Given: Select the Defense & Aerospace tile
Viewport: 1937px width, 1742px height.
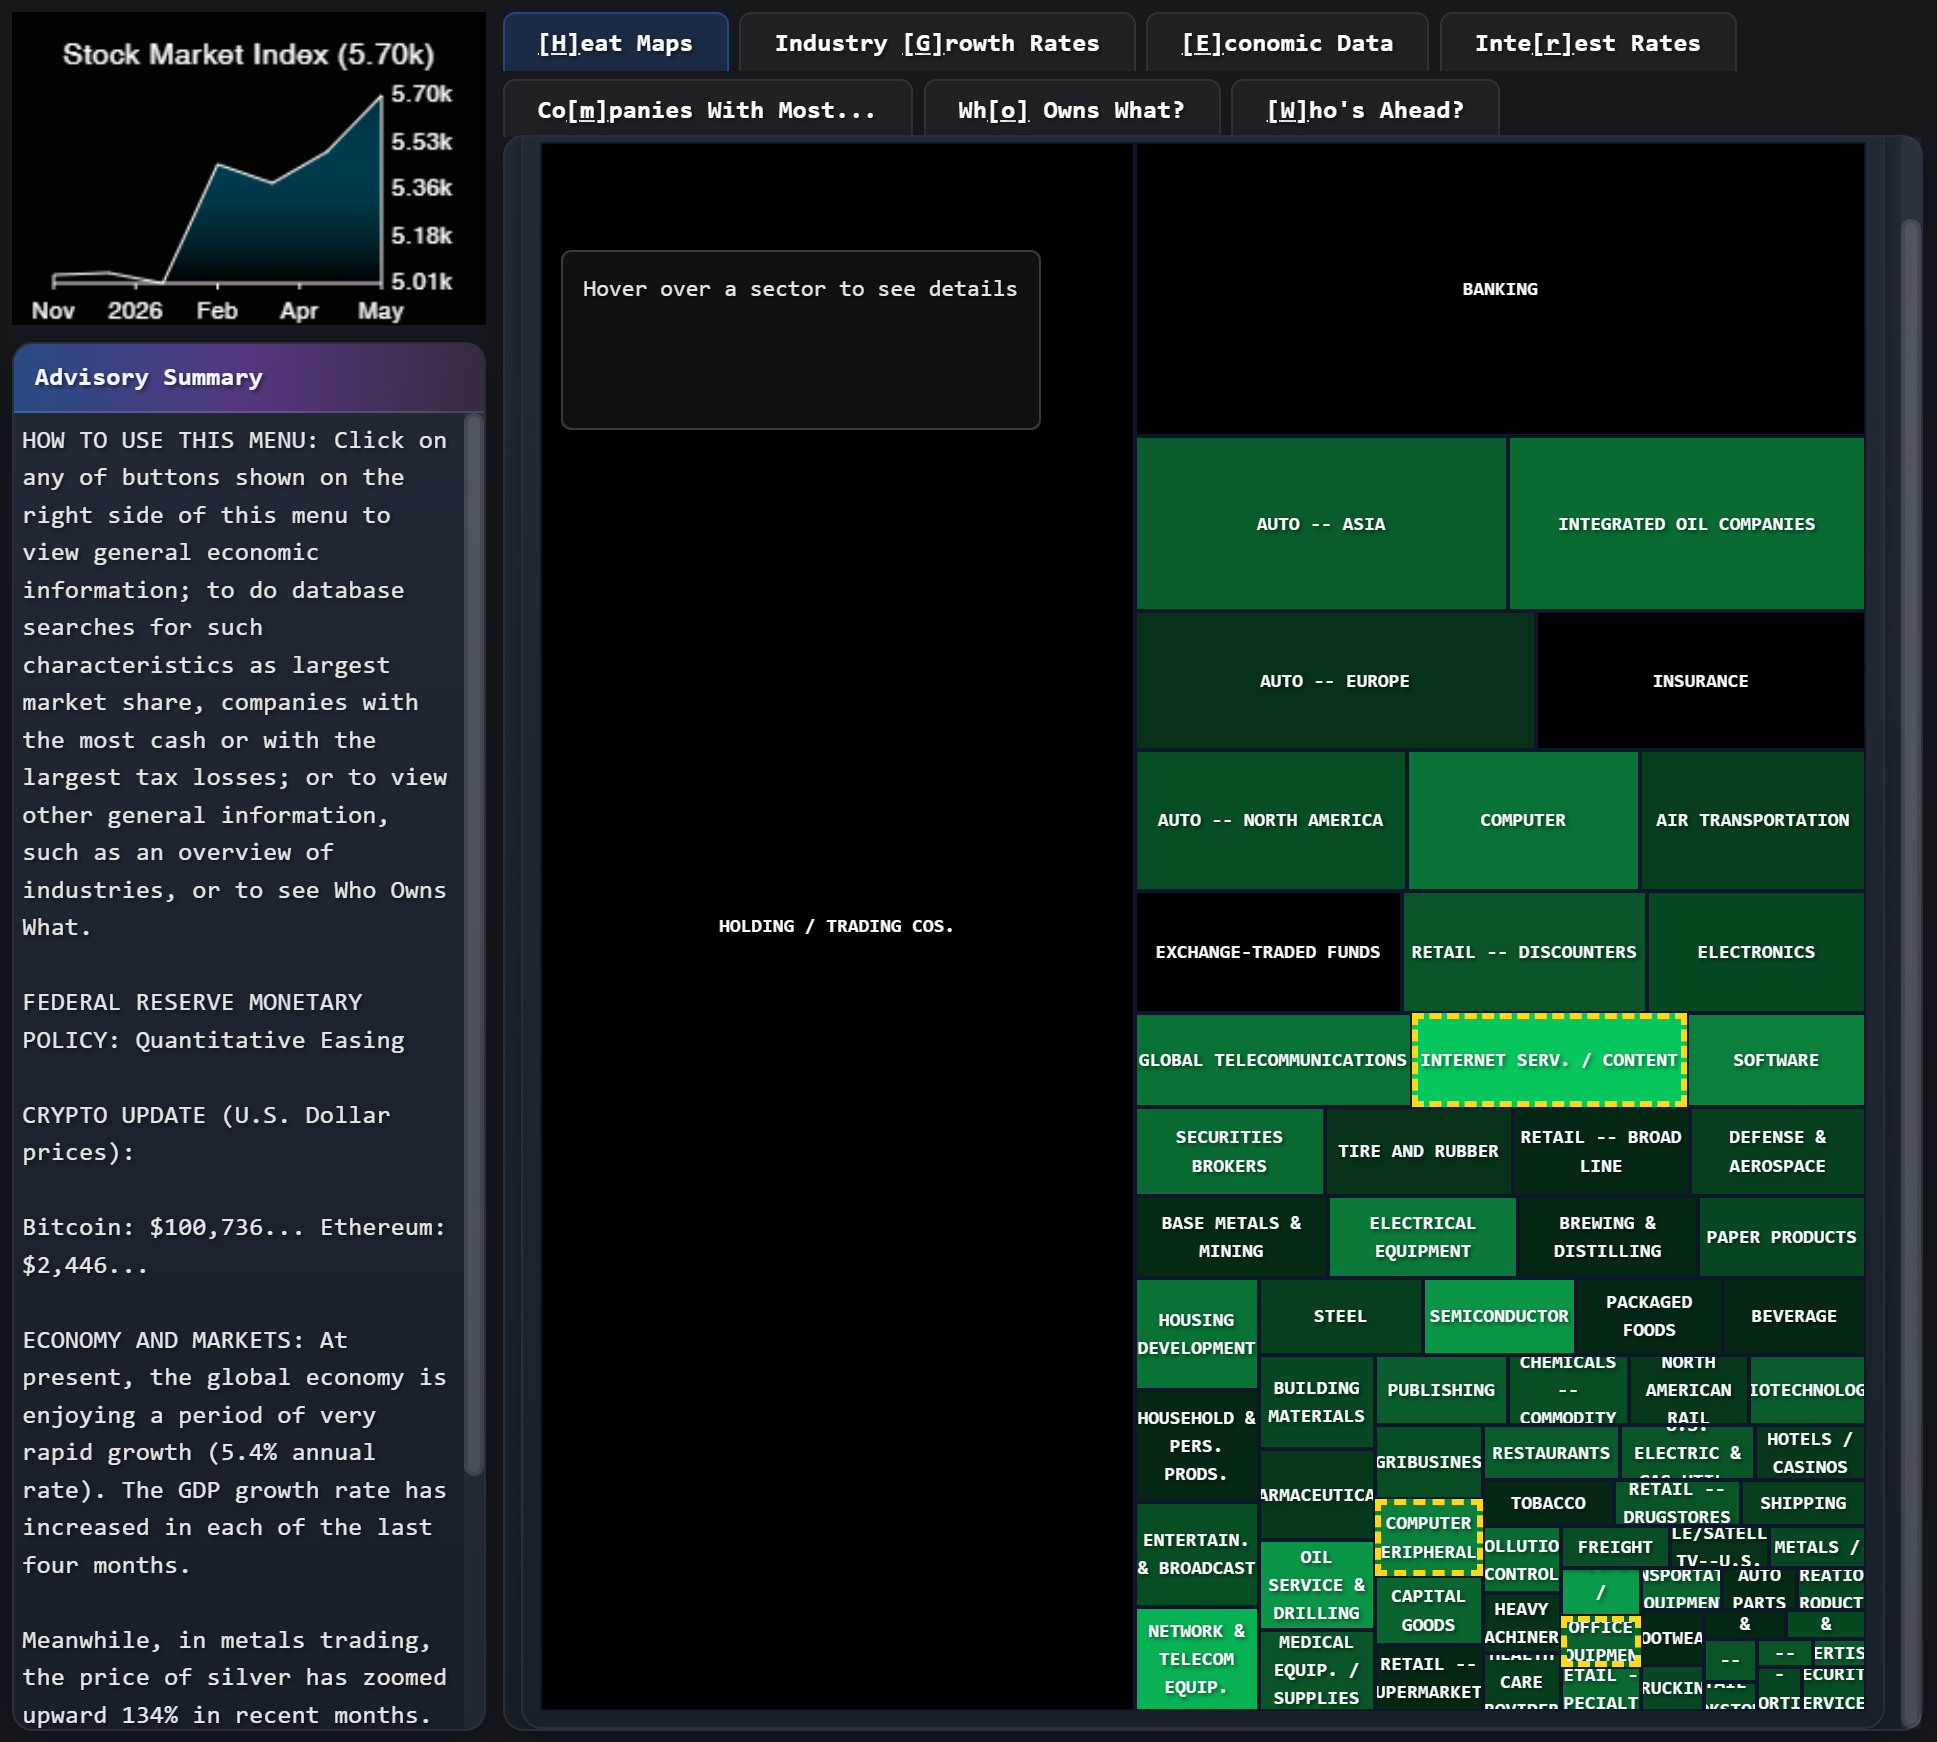Looking at the screenshot, I should (x=1777, y=1151).
